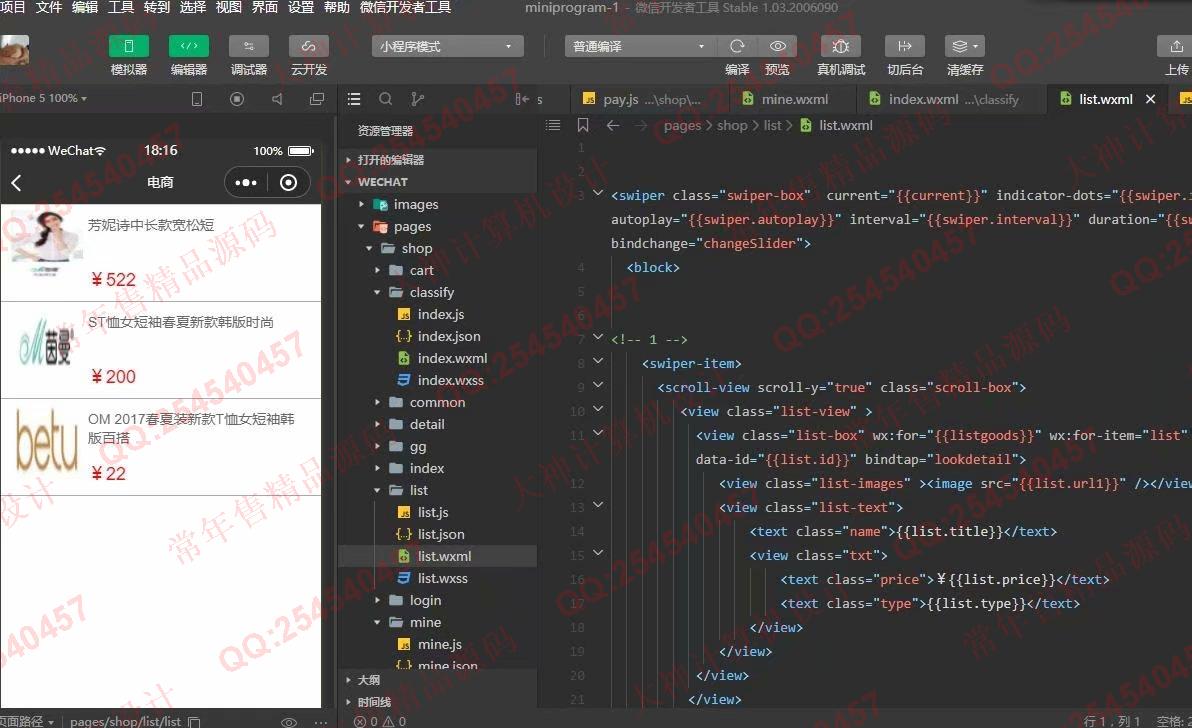1192x728 pixels.
Task: Open the explorer list icon in sidebar
Action: 353,99
